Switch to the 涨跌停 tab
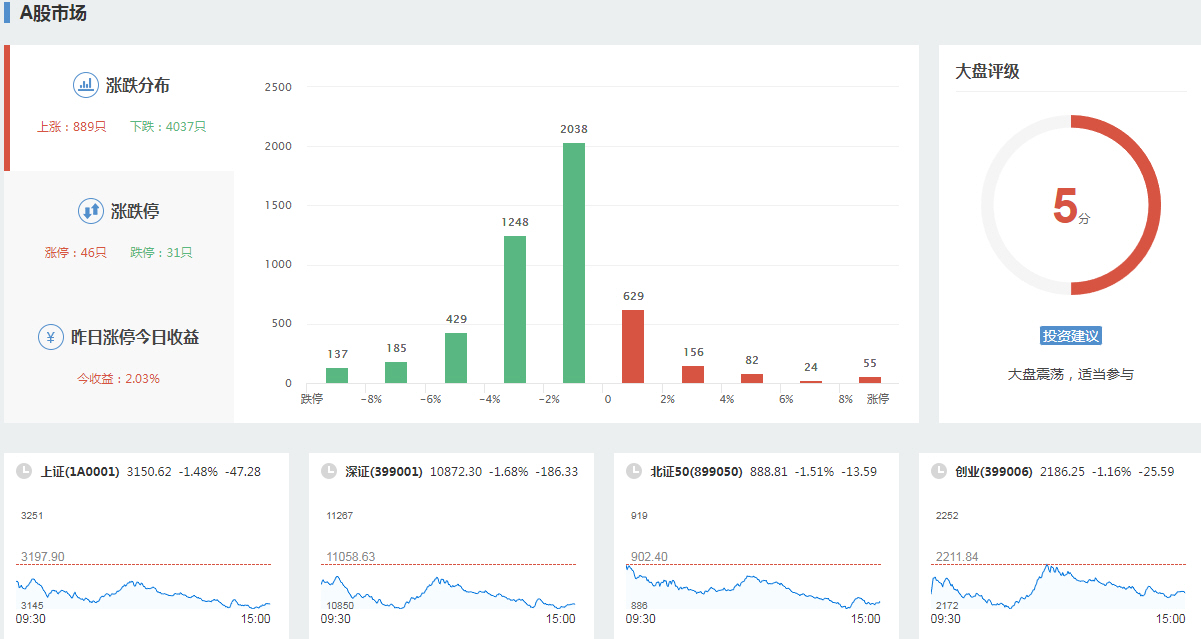The image size is (1201, 639). (135, 212)
